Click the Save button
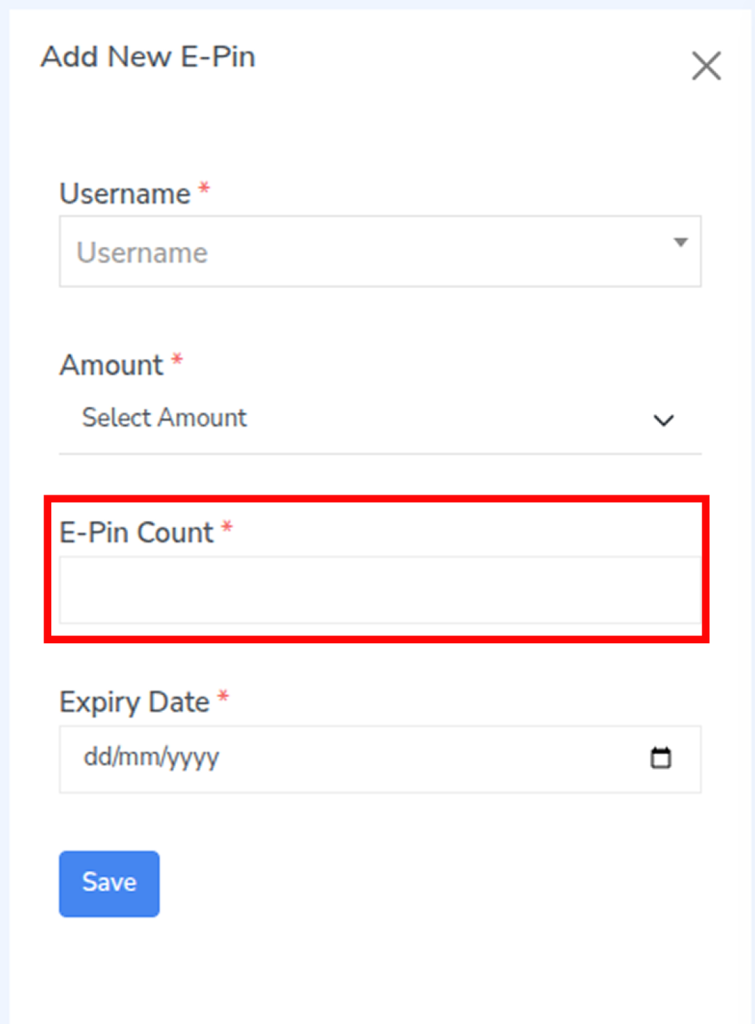Screen dimensions: 755x1024 pyautogui.click(x=109, y=883)
